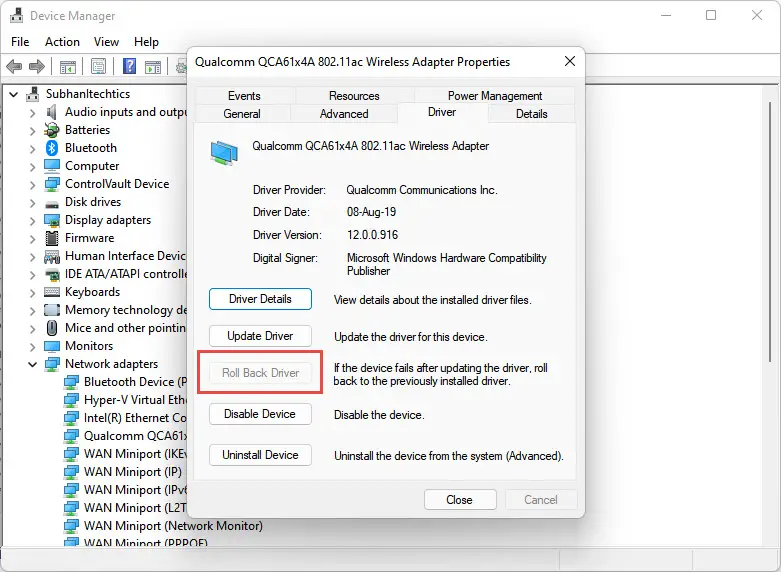
Task: Select the Intel(R) Ethernet adapter row
Action: 126,418
